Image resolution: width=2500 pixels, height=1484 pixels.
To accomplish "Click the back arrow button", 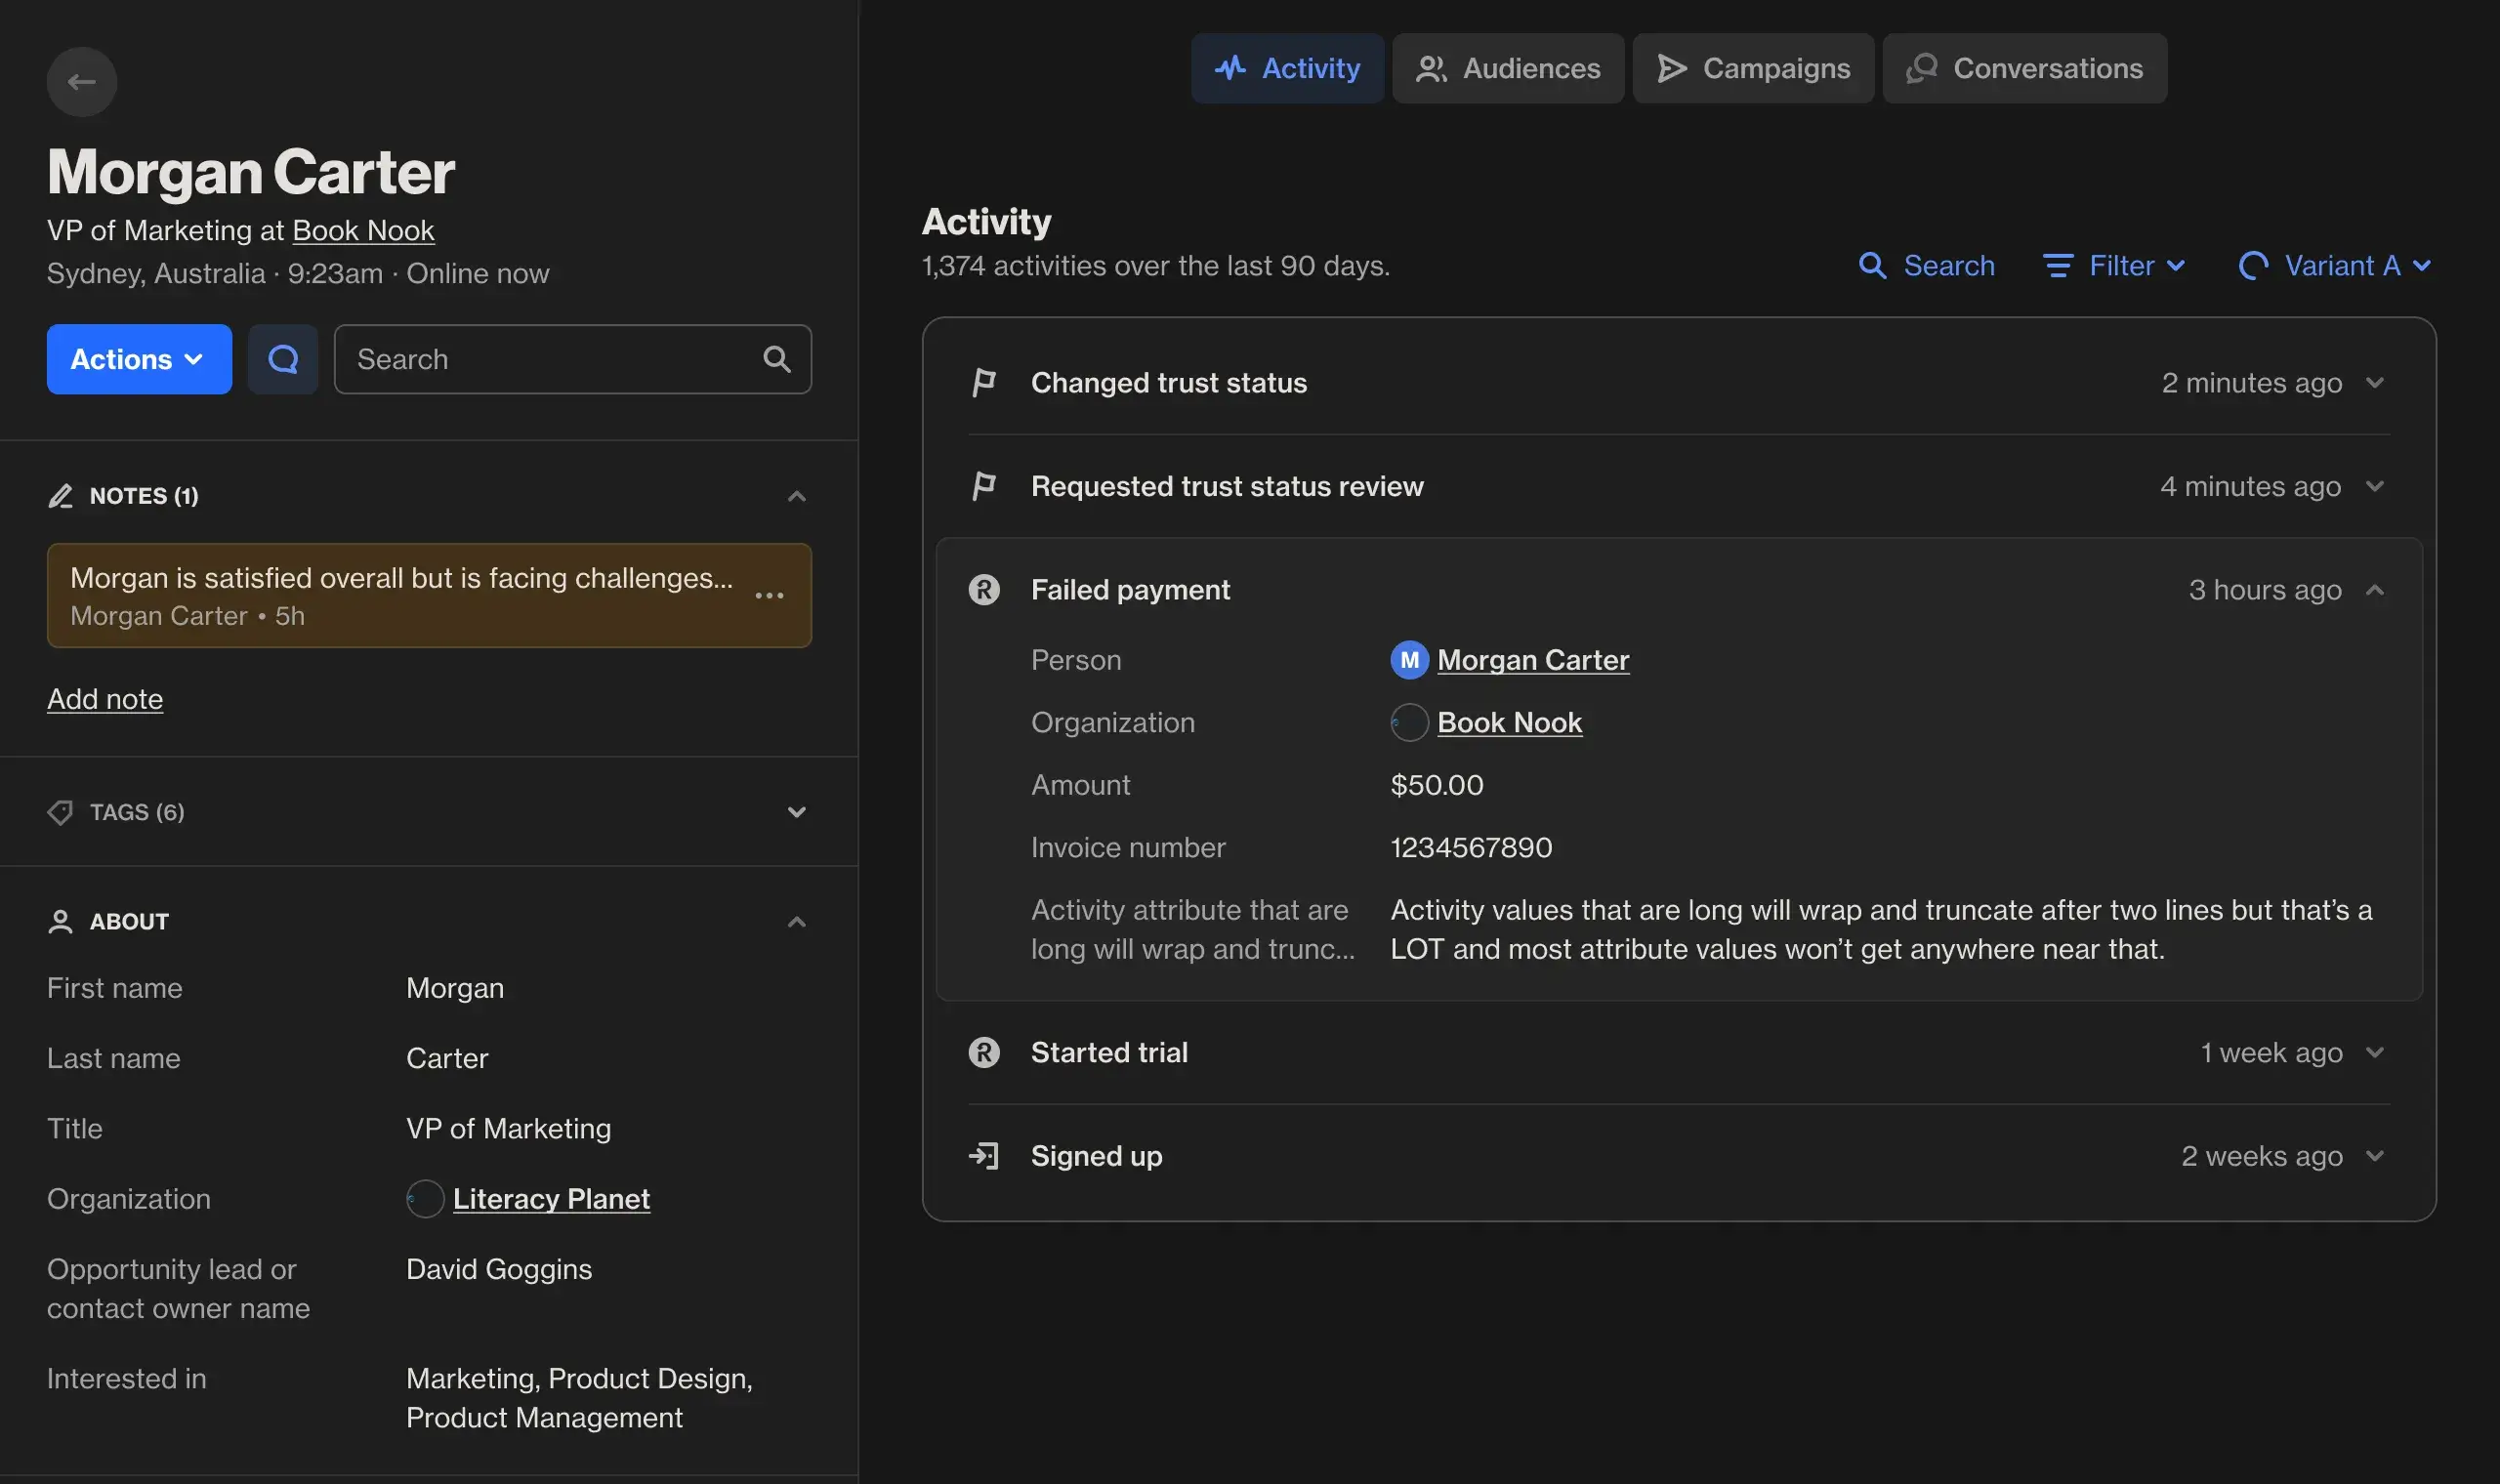I will (x=81, y=81).
